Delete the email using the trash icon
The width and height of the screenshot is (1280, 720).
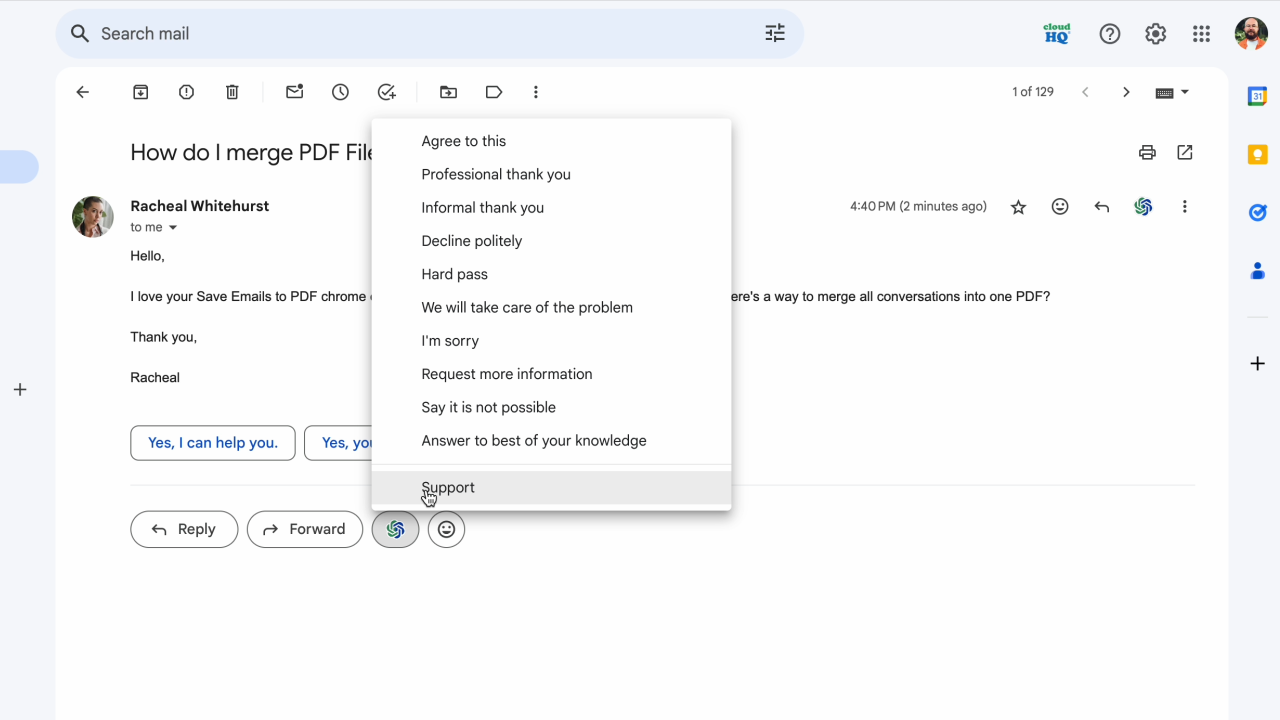point(232,91)
